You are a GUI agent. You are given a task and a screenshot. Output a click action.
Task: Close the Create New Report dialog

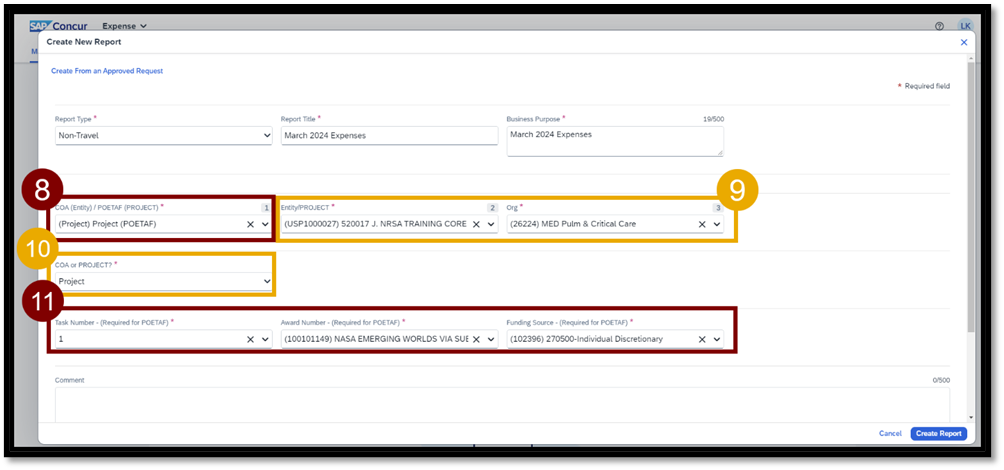(x=964, y=42)
